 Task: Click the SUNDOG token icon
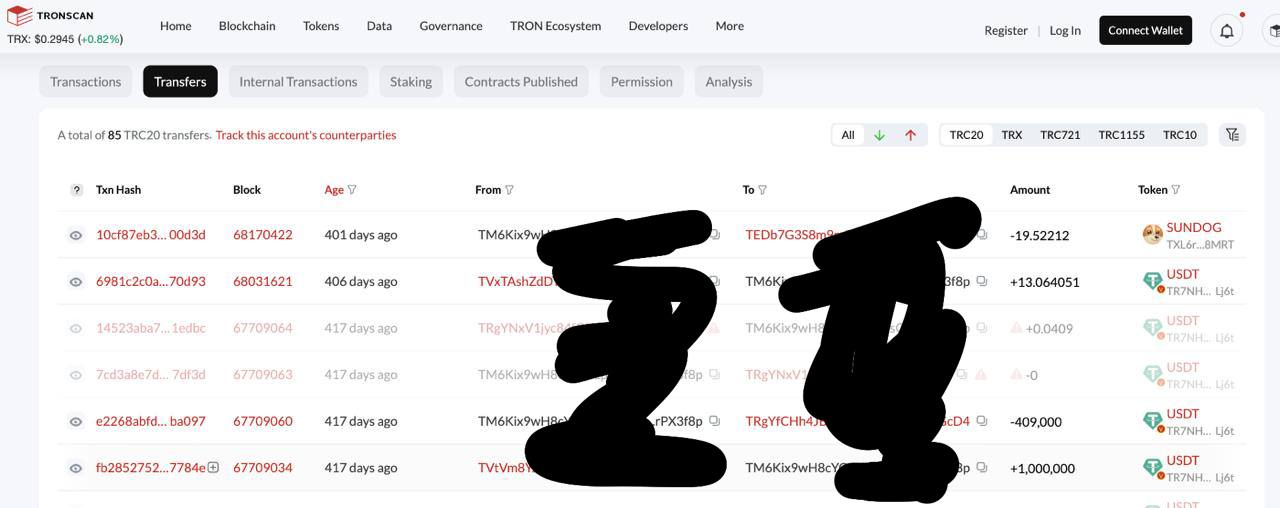(x=1152, y=235)
